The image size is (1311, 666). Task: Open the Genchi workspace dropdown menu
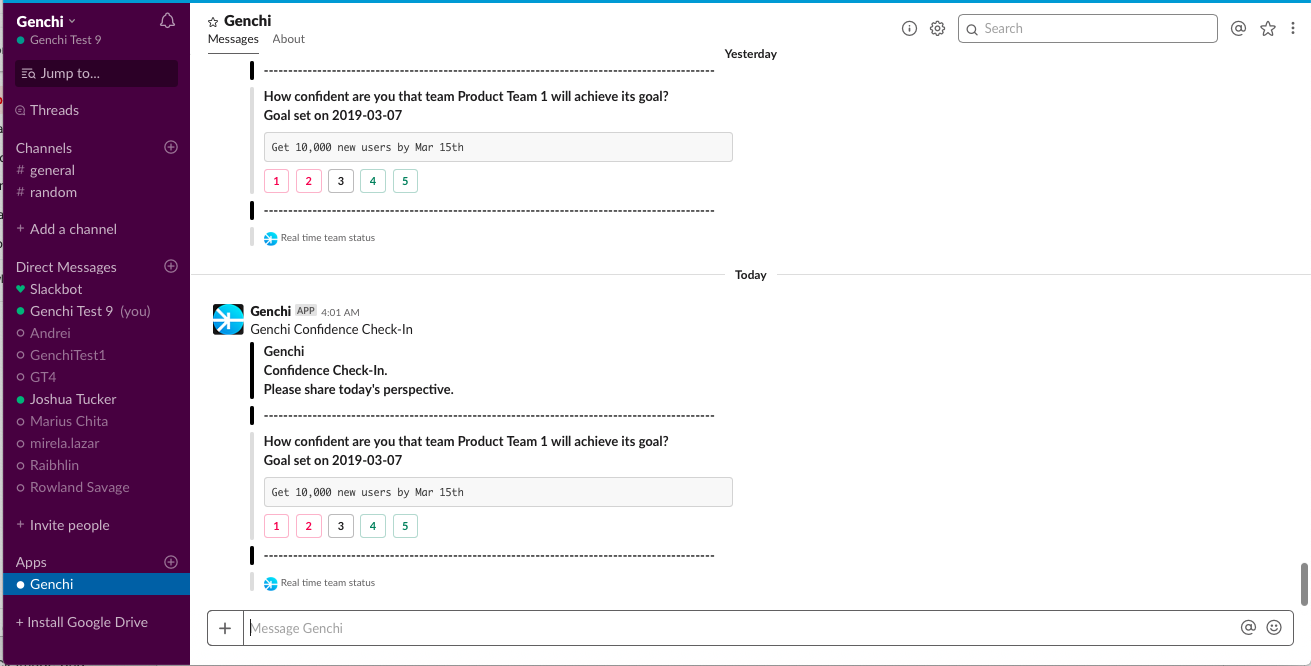pyautogui.click(x=46, y=21)
